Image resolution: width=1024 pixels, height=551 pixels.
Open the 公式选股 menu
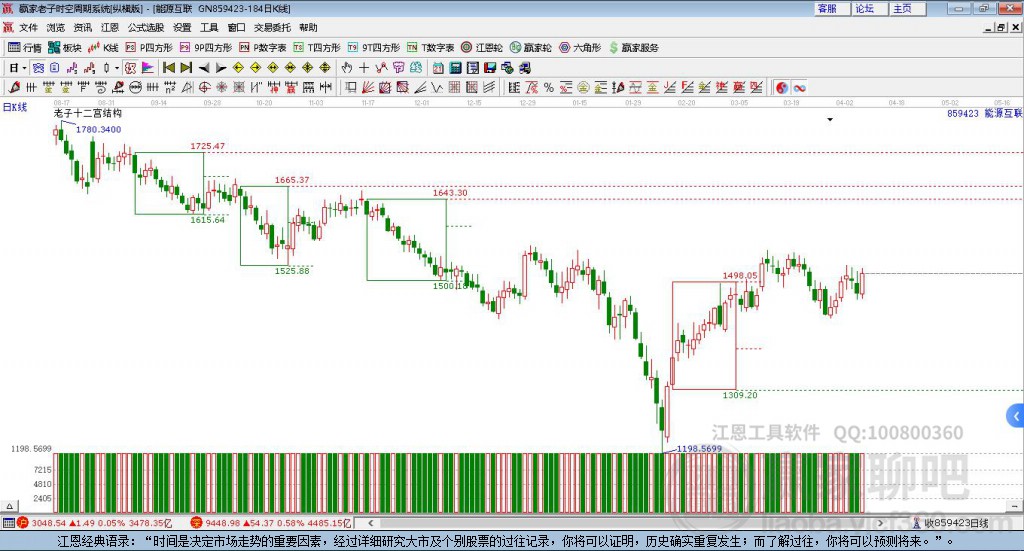146,27
